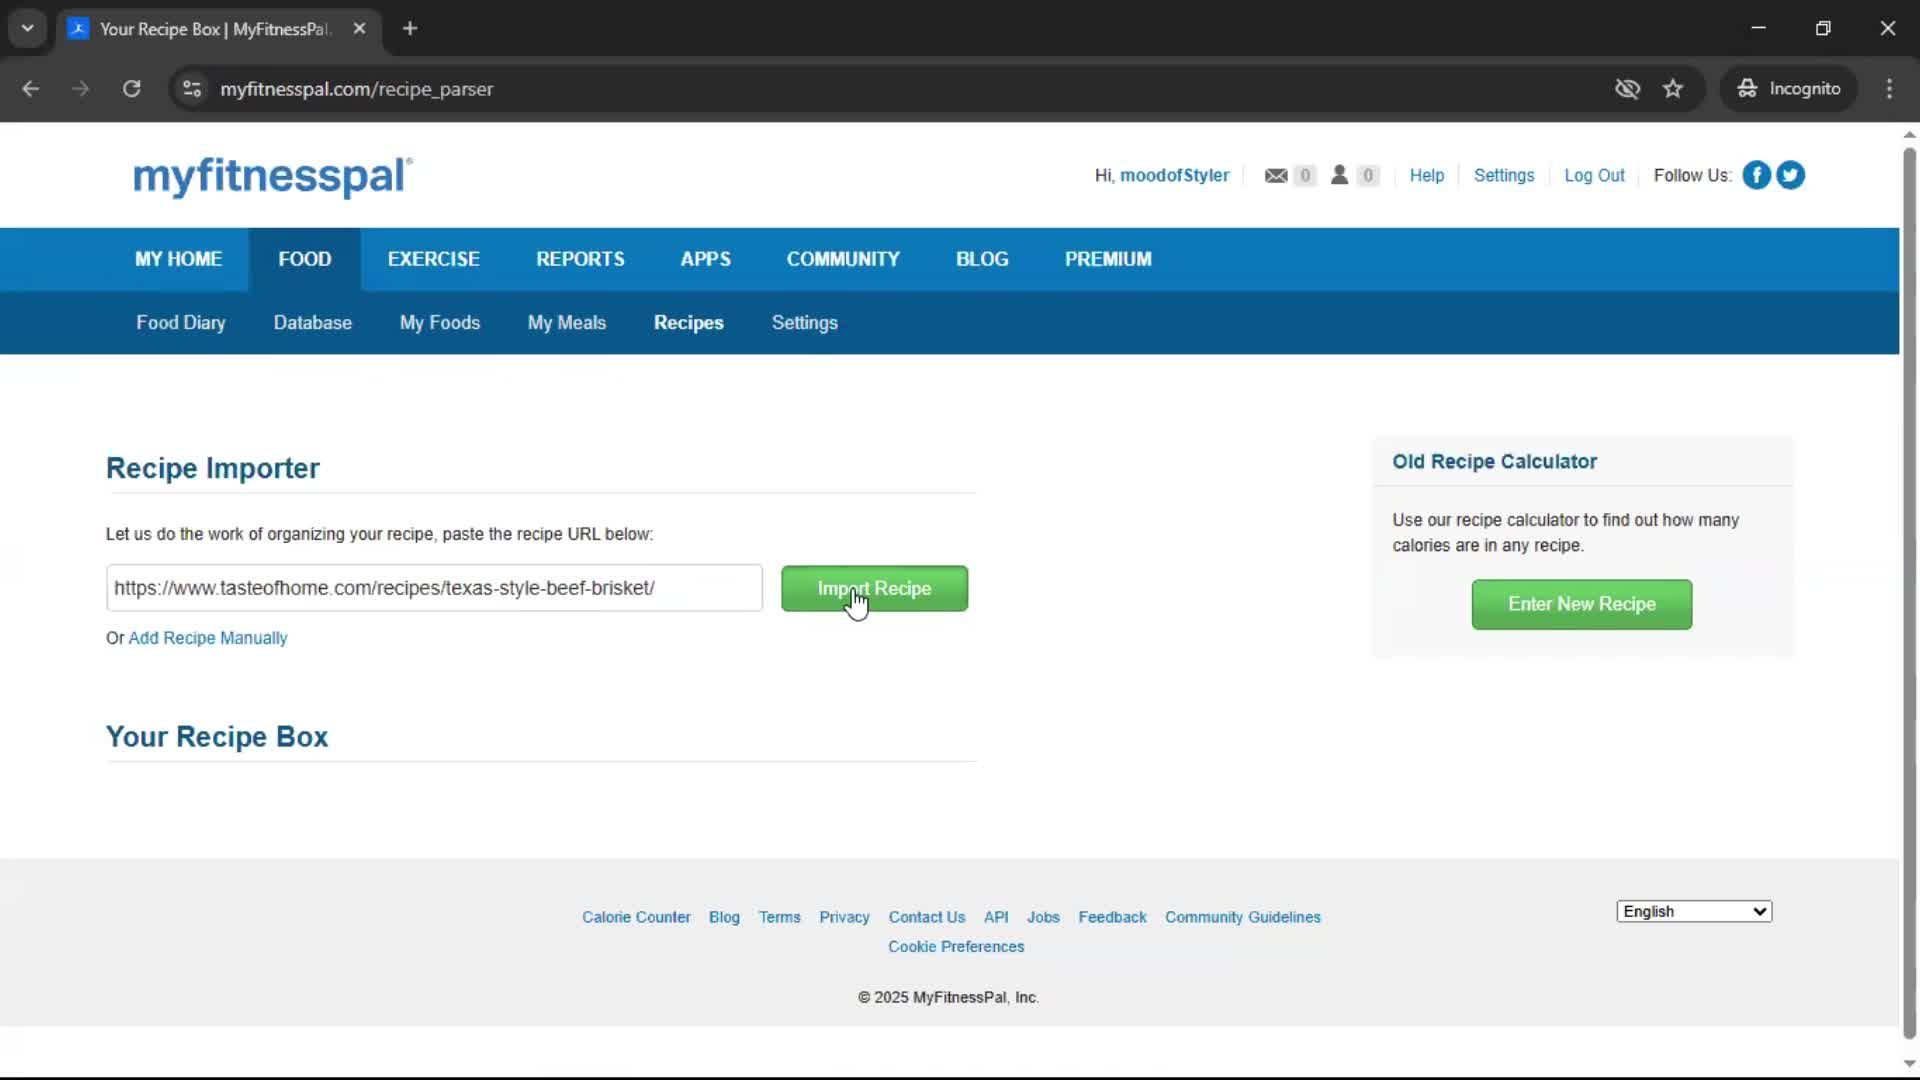The width and height of the screenshot is (1920, 1080).
Task: Open the food Settings sub-tab
Action: (x=805, y=323)
